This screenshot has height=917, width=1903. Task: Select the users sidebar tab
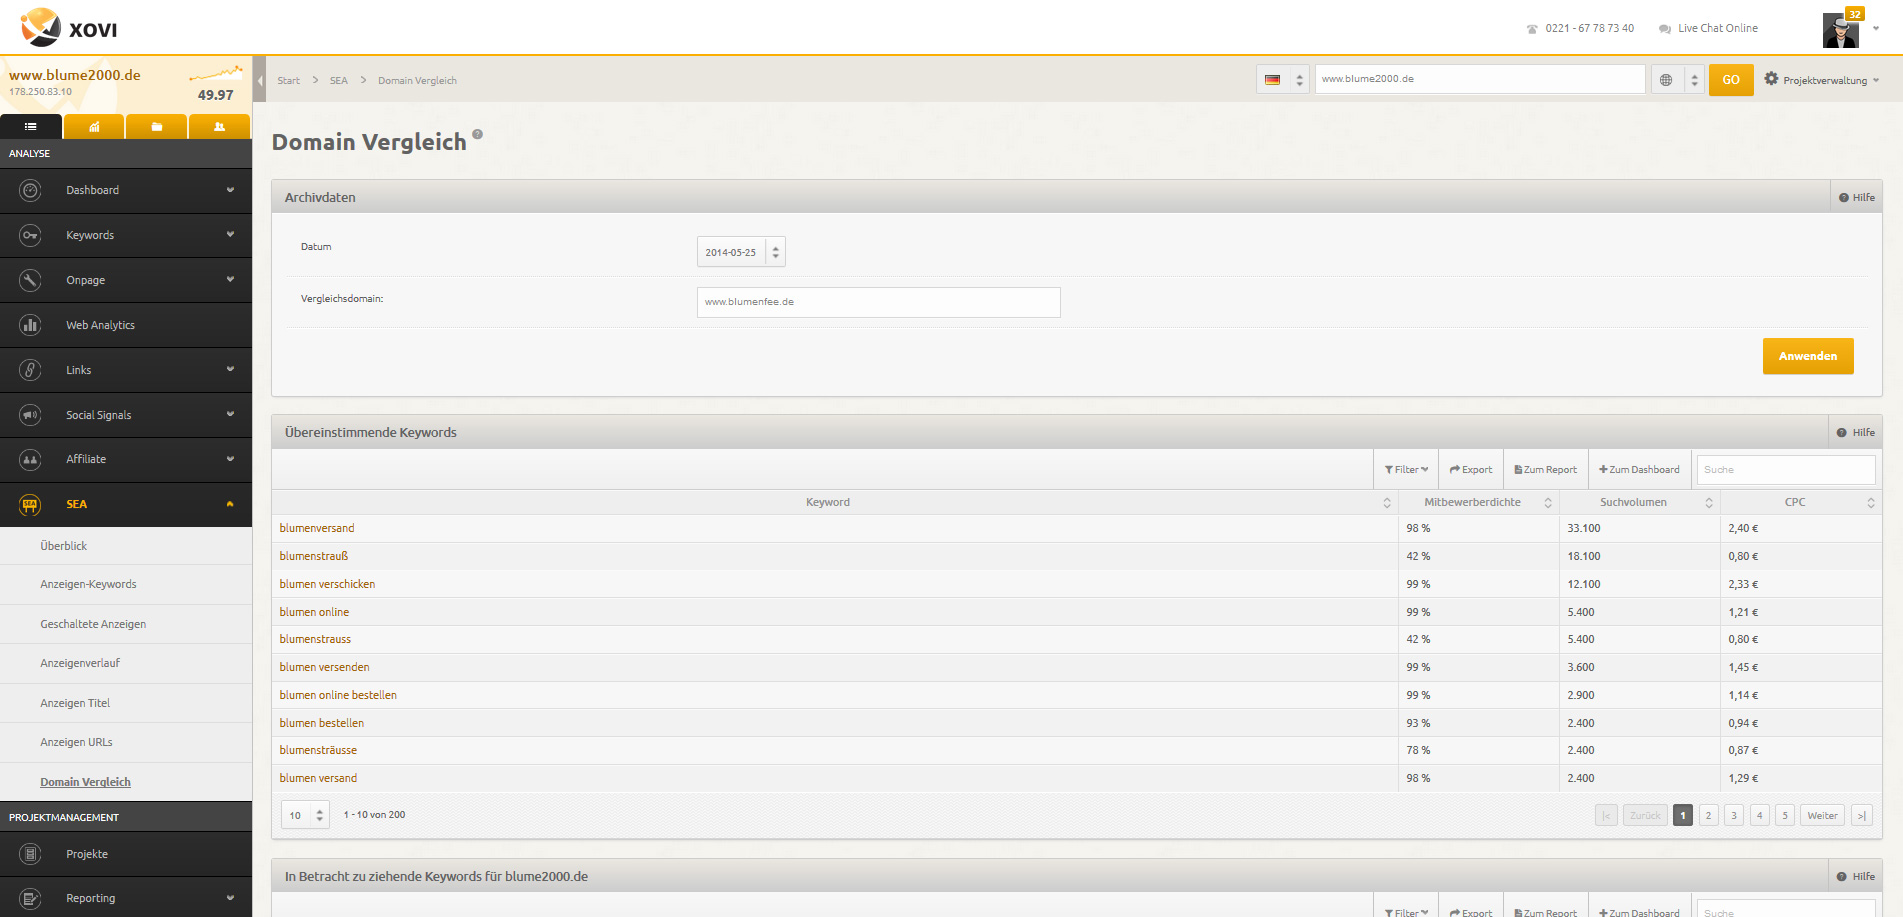click(x=219, y=127)
